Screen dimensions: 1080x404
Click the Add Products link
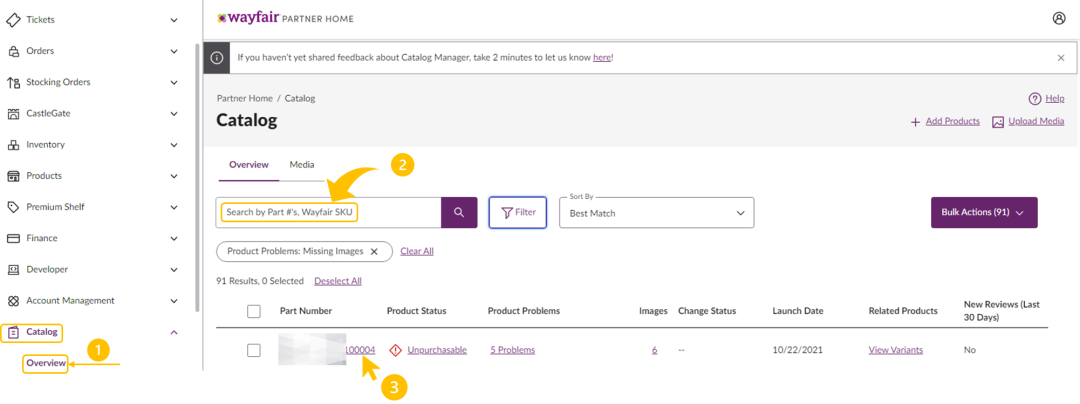click(945, 122)
